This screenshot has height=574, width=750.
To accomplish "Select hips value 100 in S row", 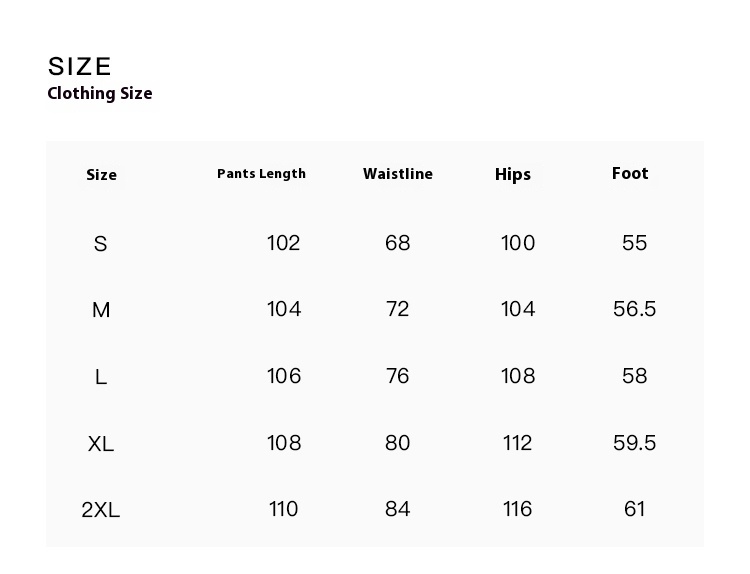I will pyautogui.click(x=518, y=243).
